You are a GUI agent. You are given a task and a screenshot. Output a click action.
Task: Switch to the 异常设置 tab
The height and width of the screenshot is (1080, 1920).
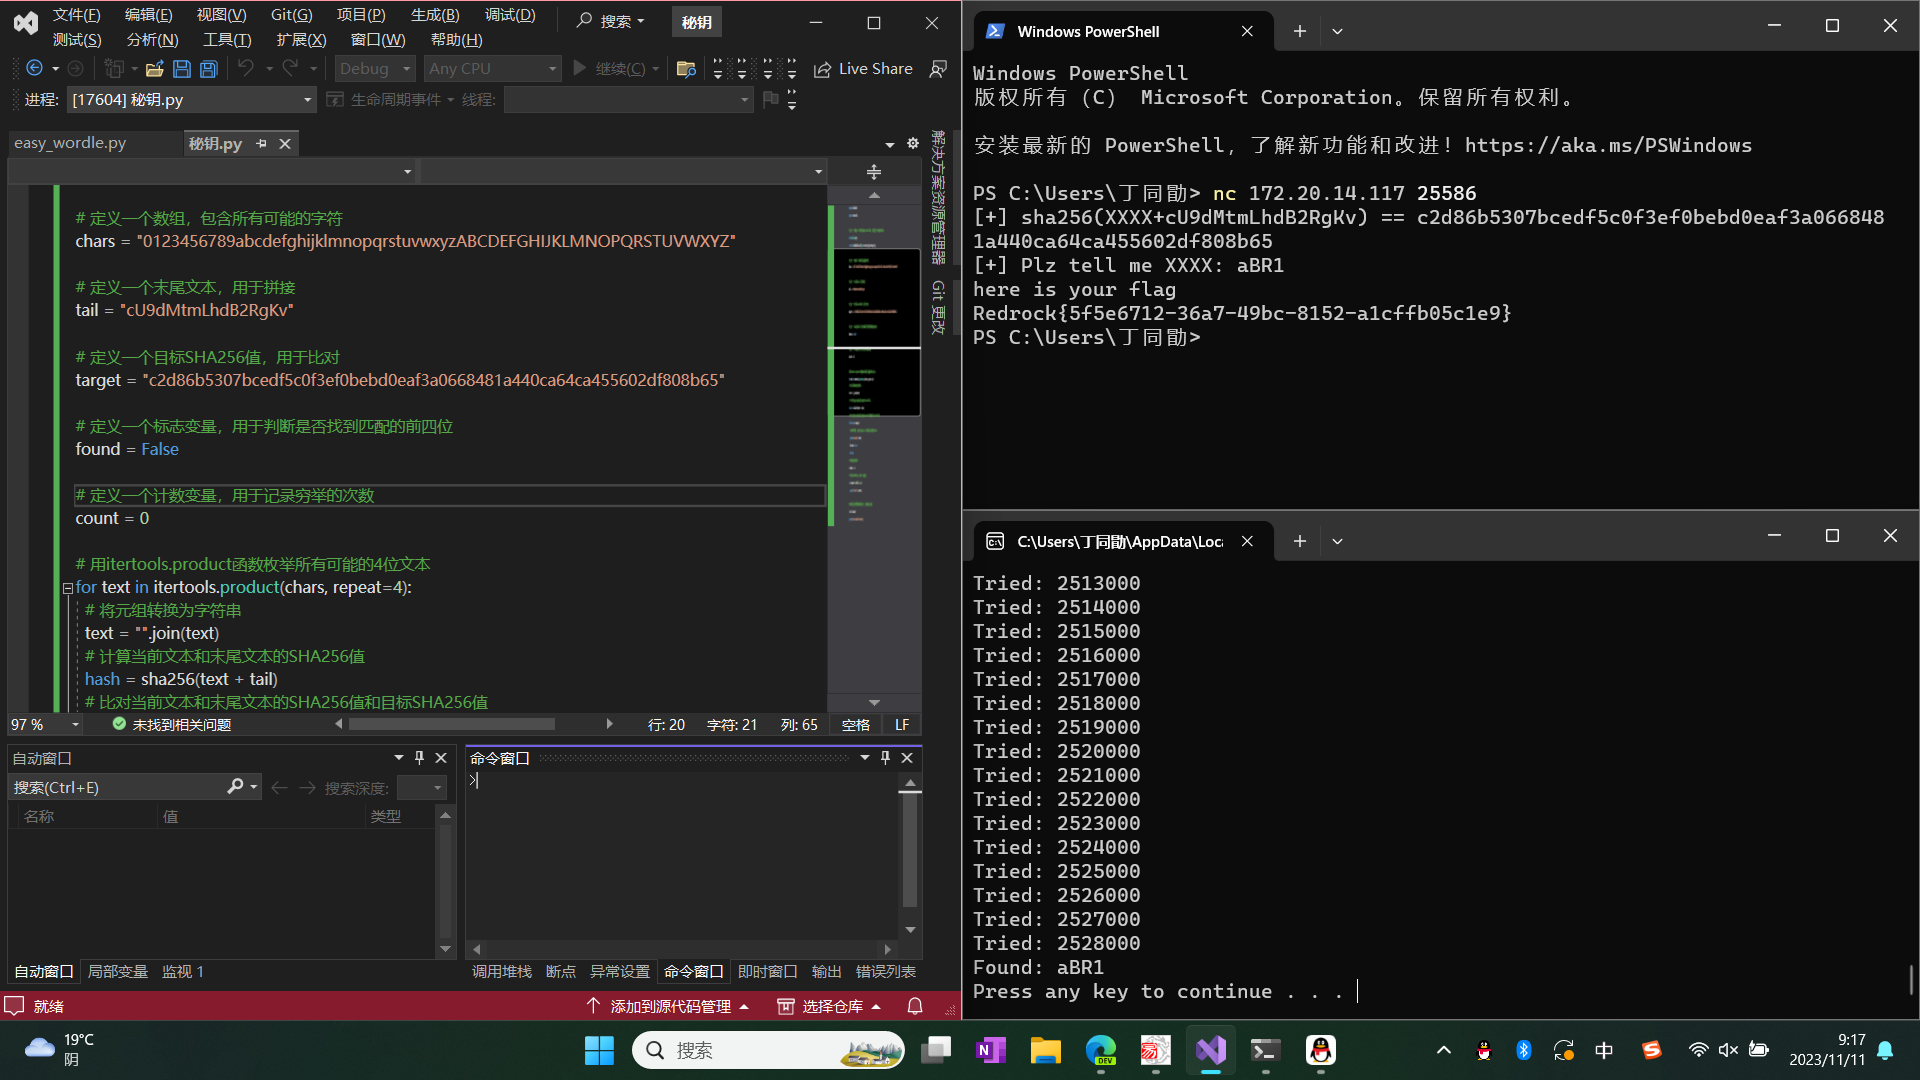tap(620, 971)
